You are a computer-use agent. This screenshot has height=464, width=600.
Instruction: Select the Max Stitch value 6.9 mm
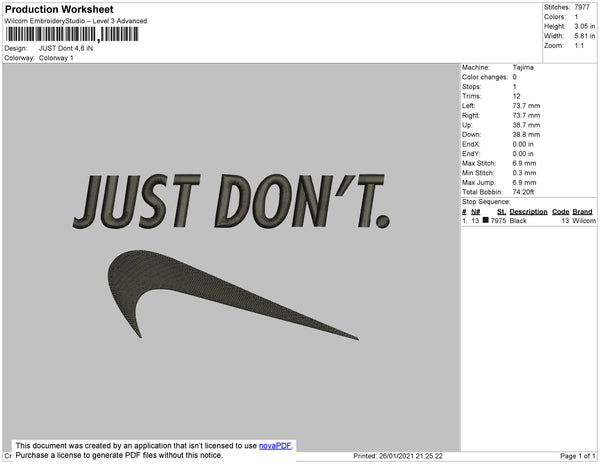525,163
